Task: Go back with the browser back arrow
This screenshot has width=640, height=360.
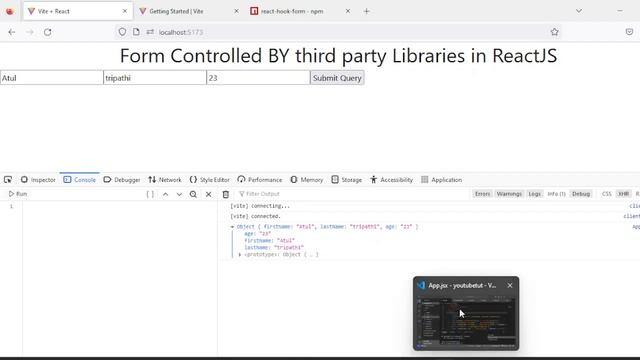Action: coord(11,32)
